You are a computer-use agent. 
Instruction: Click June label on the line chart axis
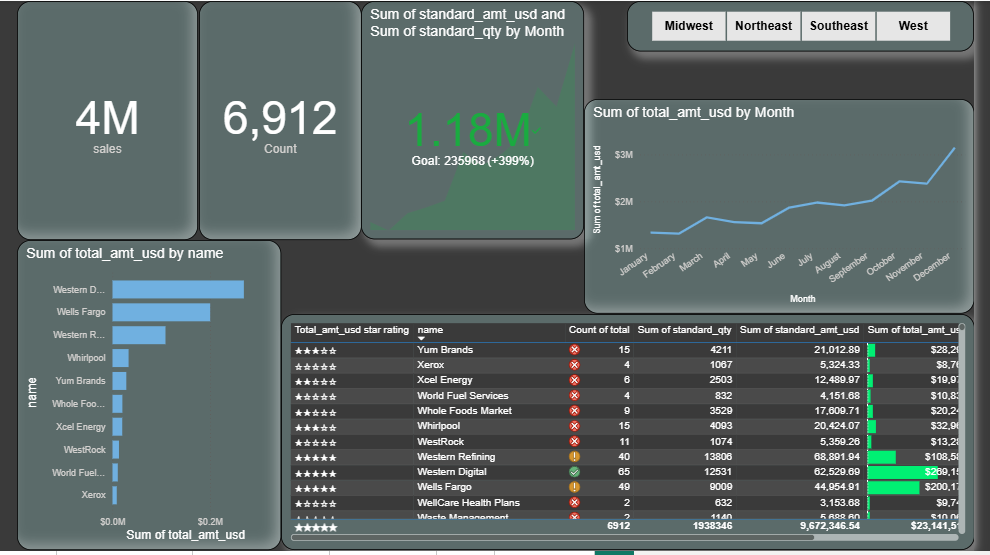click(x=777, y=260)
